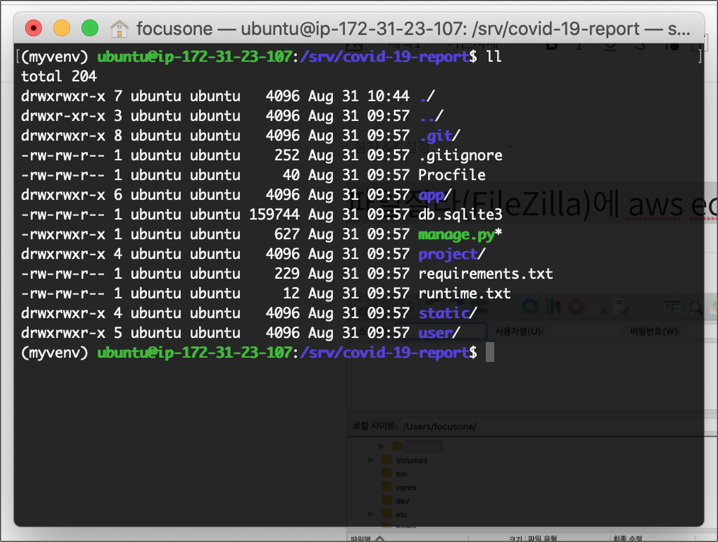
Task: Click FileZilla username (사용자명) field behind terminal
Action: point(585,331)
